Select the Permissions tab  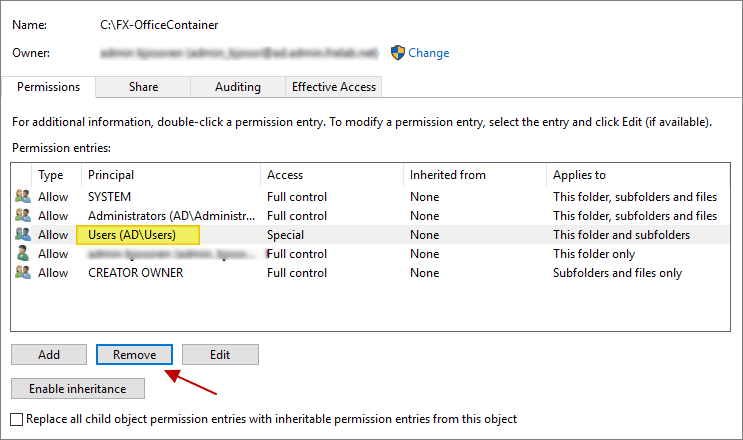click(x=48, y=87)
